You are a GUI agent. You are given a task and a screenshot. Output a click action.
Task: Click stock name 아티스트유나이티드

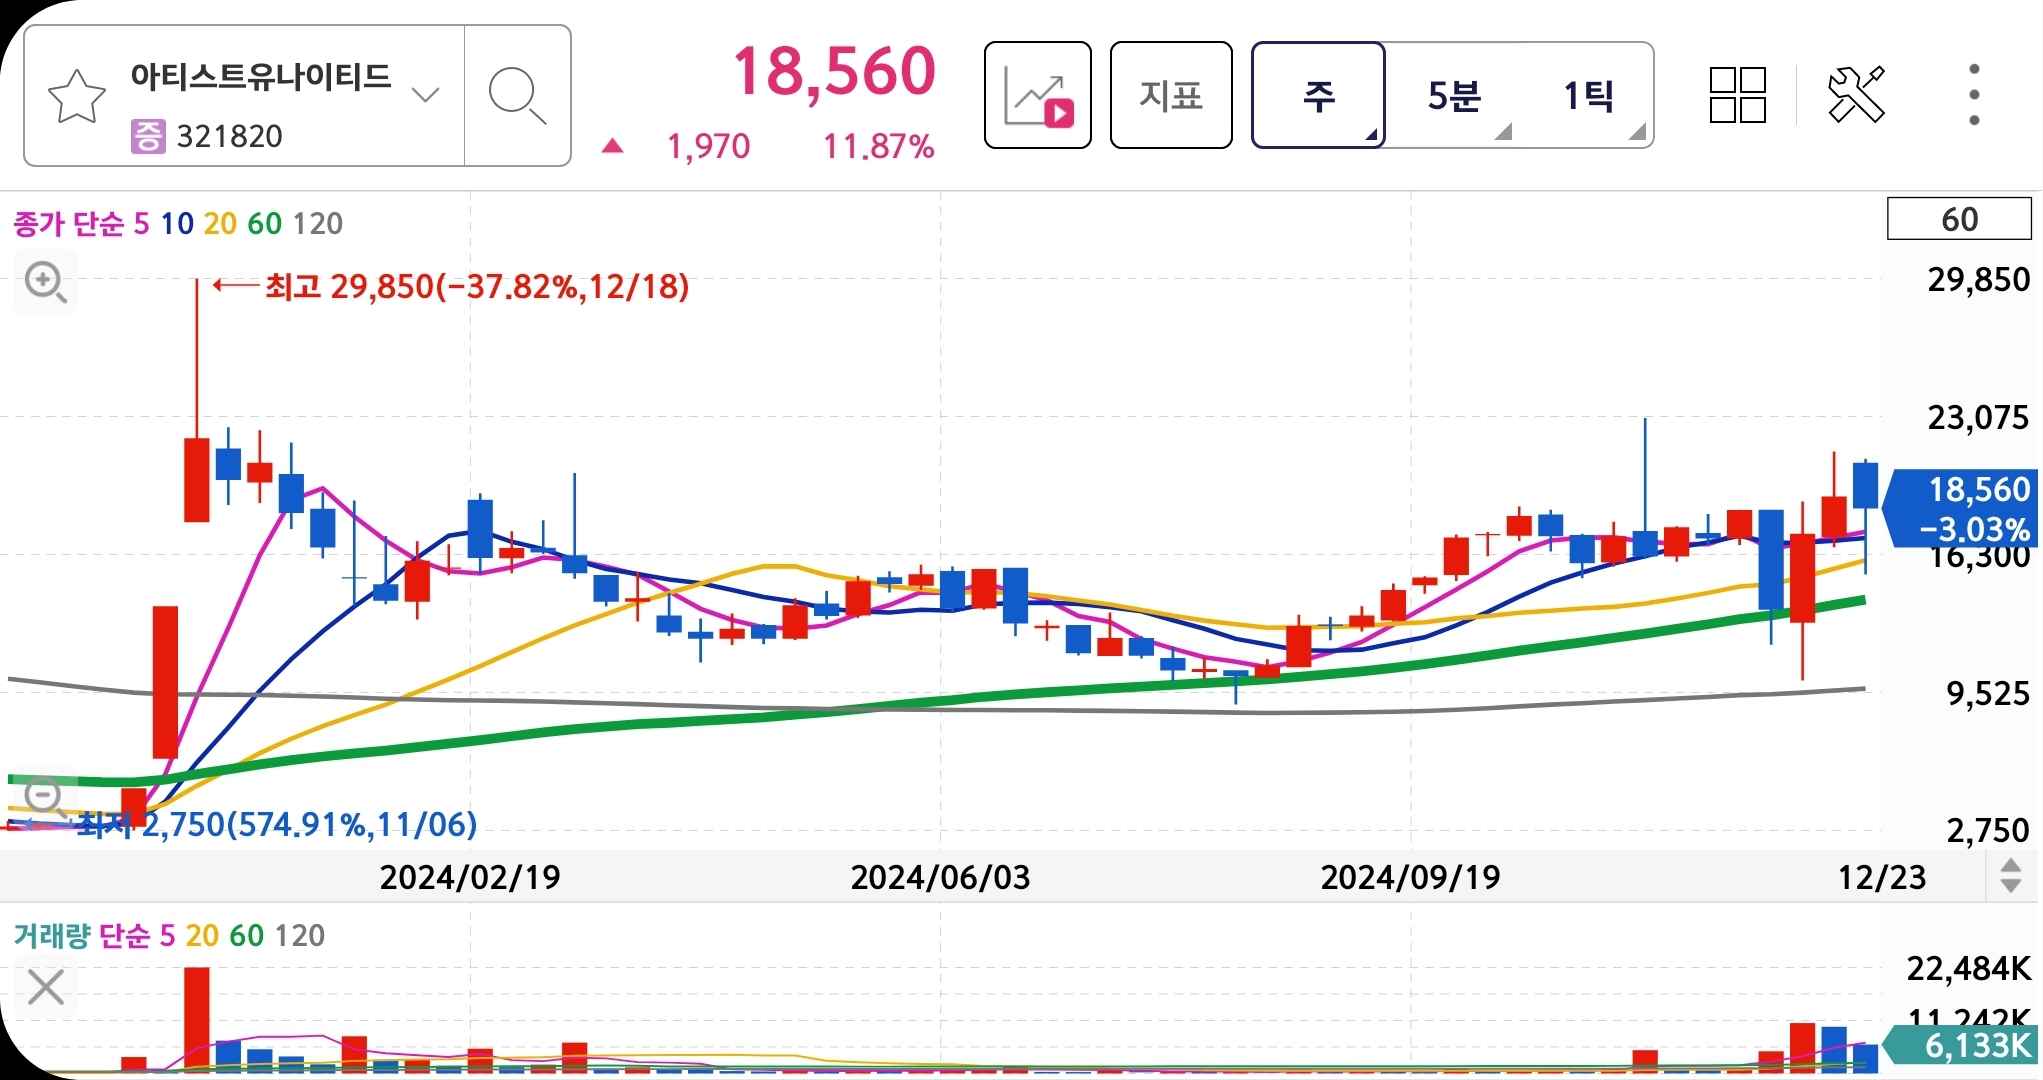pyautogui.click(x=260, y=76)
